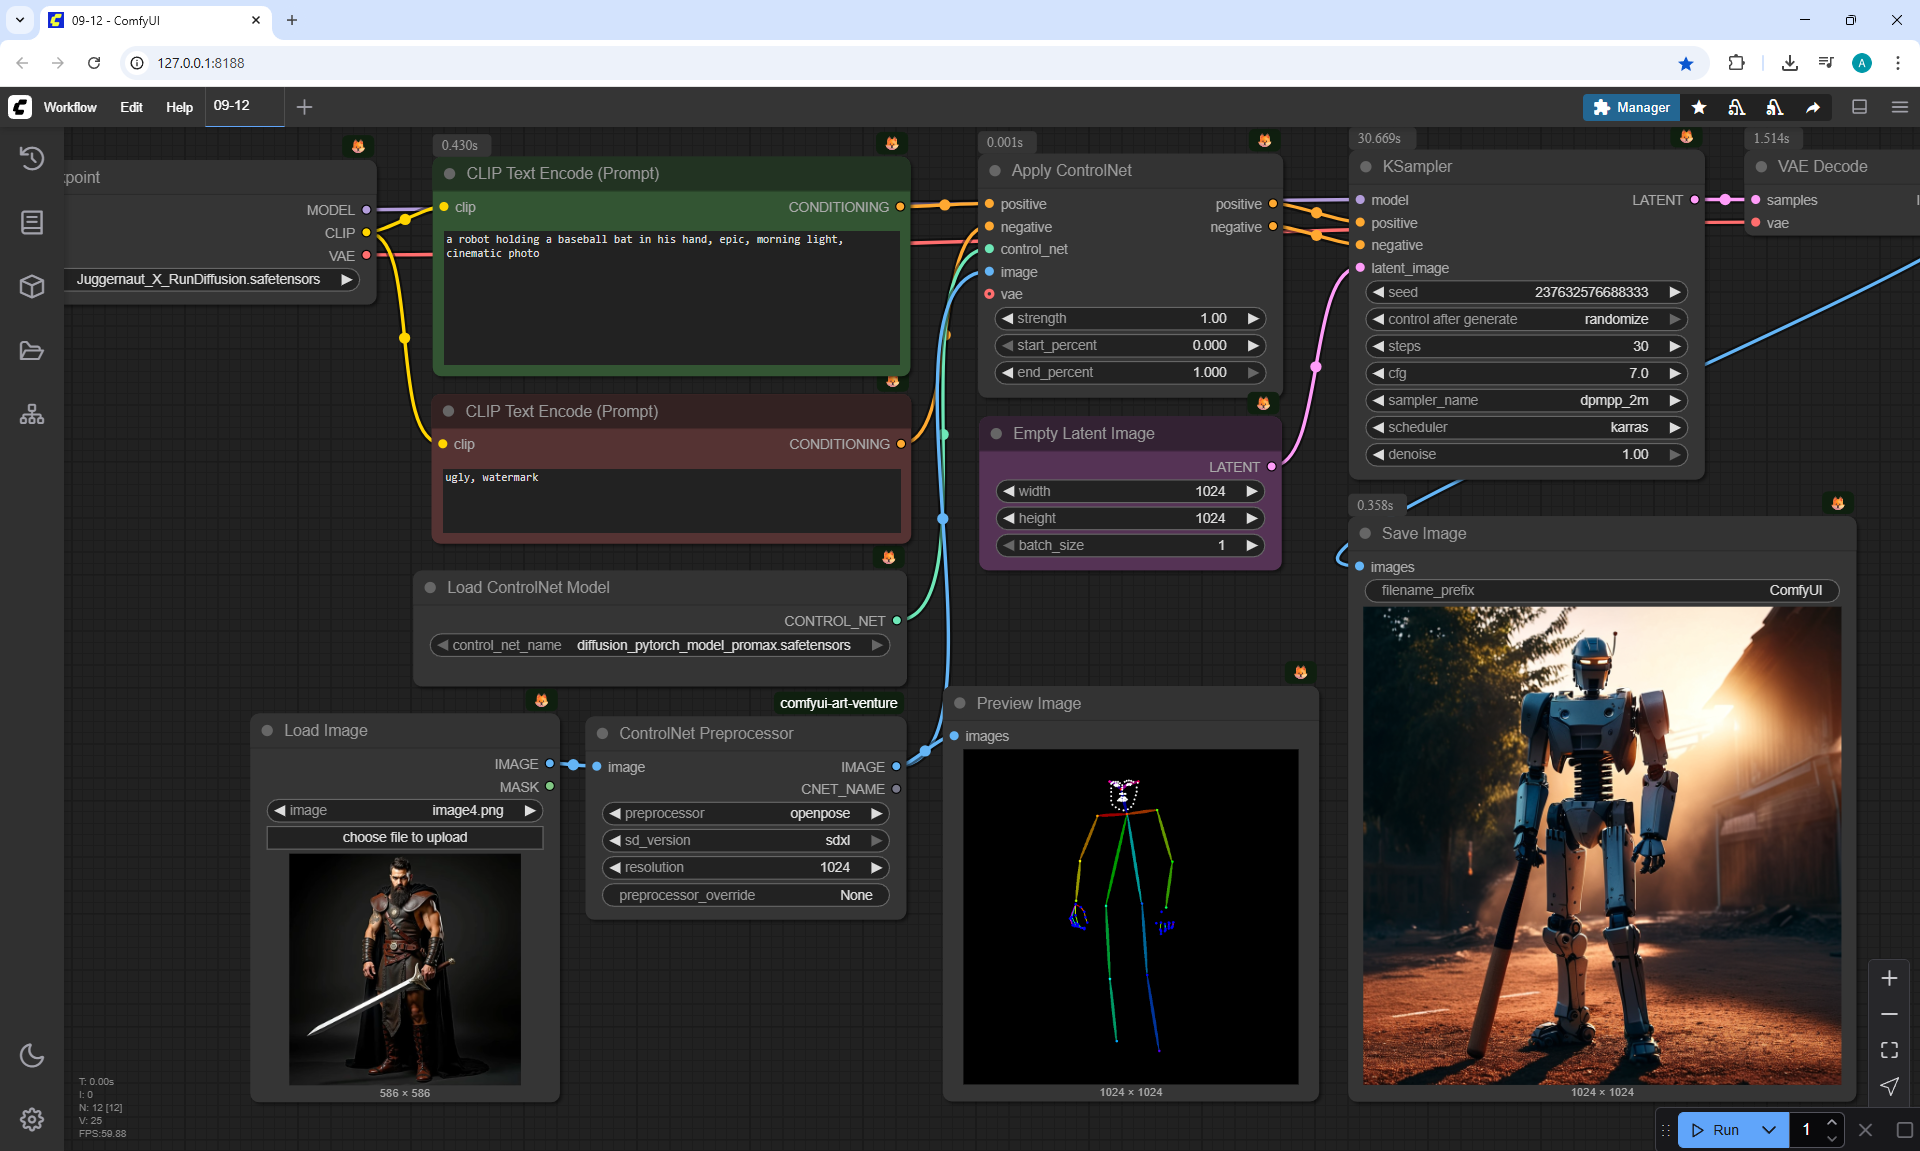Screen dimensions: 1920x1151
Task: Increase the strength value arrow in Apply ControlNet
Action: 1252,318
